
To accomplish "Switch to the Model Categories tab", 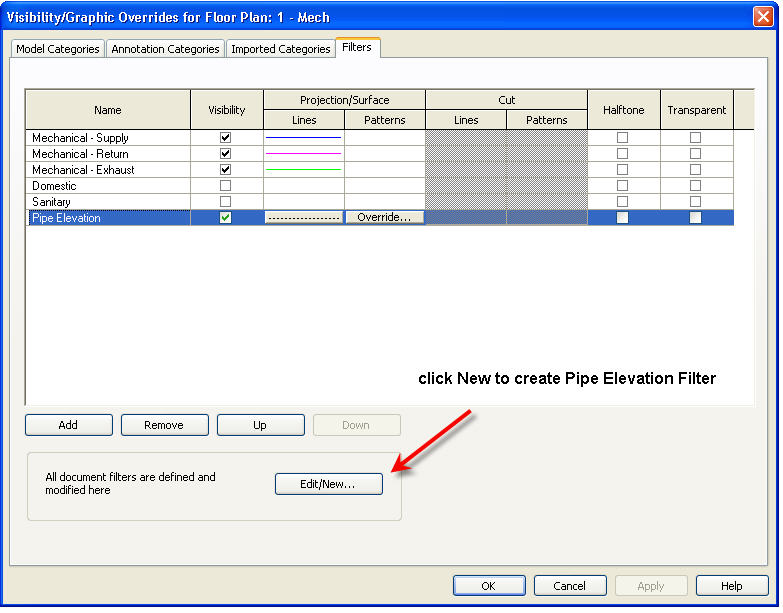I will pos(58,49).
